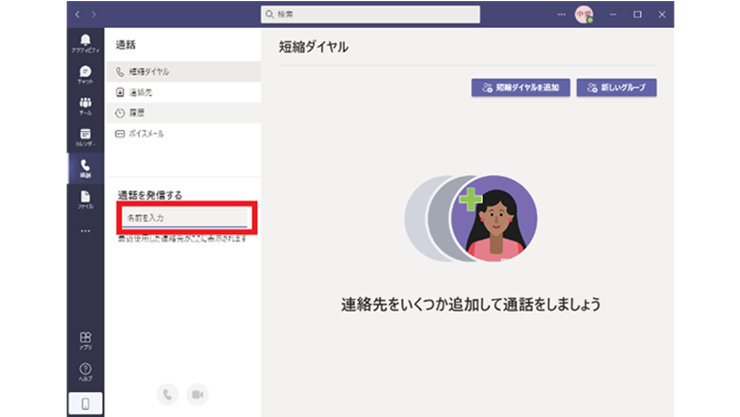Click the 名前を入力 name field
Screen dimensions: 740x417
click(183, 217)
